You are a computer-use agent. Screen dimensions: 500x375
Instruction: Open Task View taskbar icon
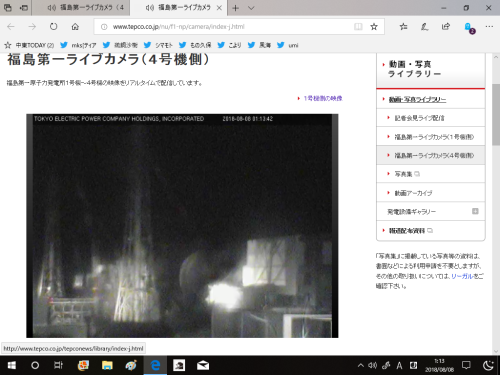click(58, 366)
